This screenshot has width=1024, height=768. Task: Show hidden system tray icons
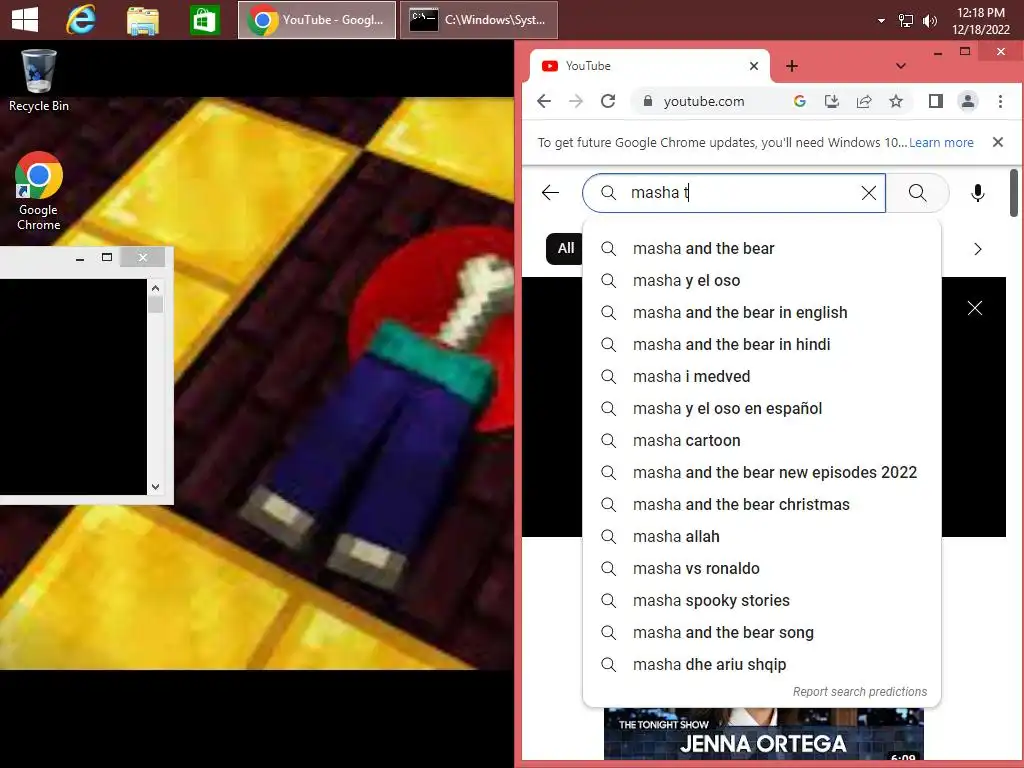point(881,20)
